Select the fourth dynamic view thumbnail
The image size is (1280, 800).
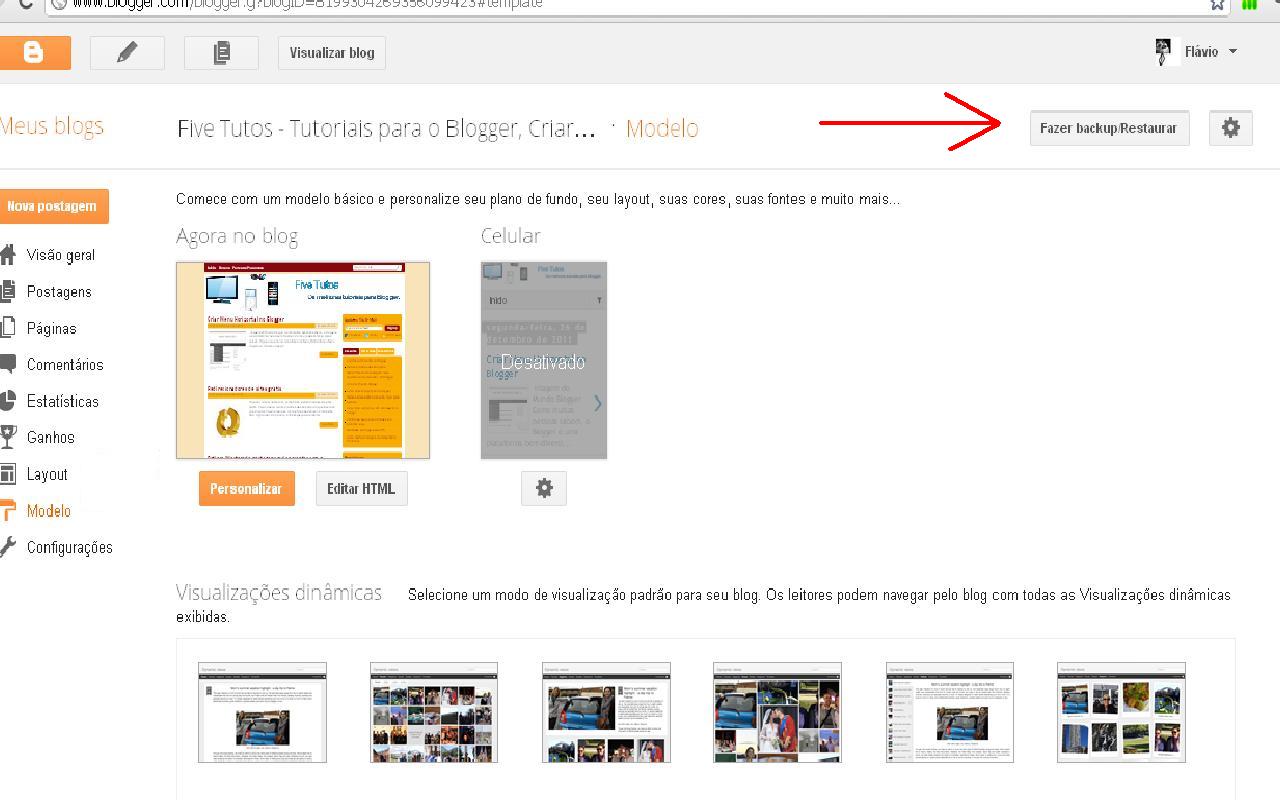[x=777, y=712]
